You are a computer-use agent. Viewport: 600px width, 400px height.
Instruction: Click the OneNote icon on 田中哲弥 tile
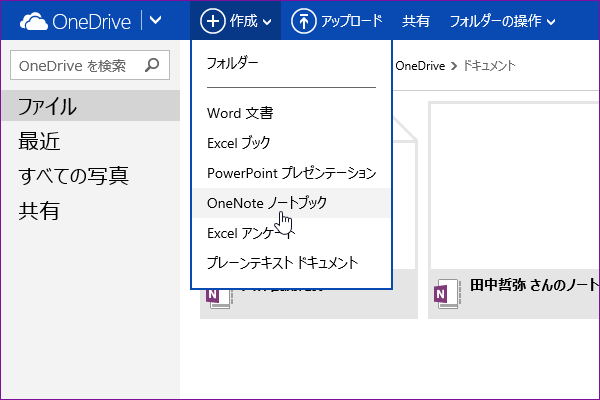tap(446, 294)
